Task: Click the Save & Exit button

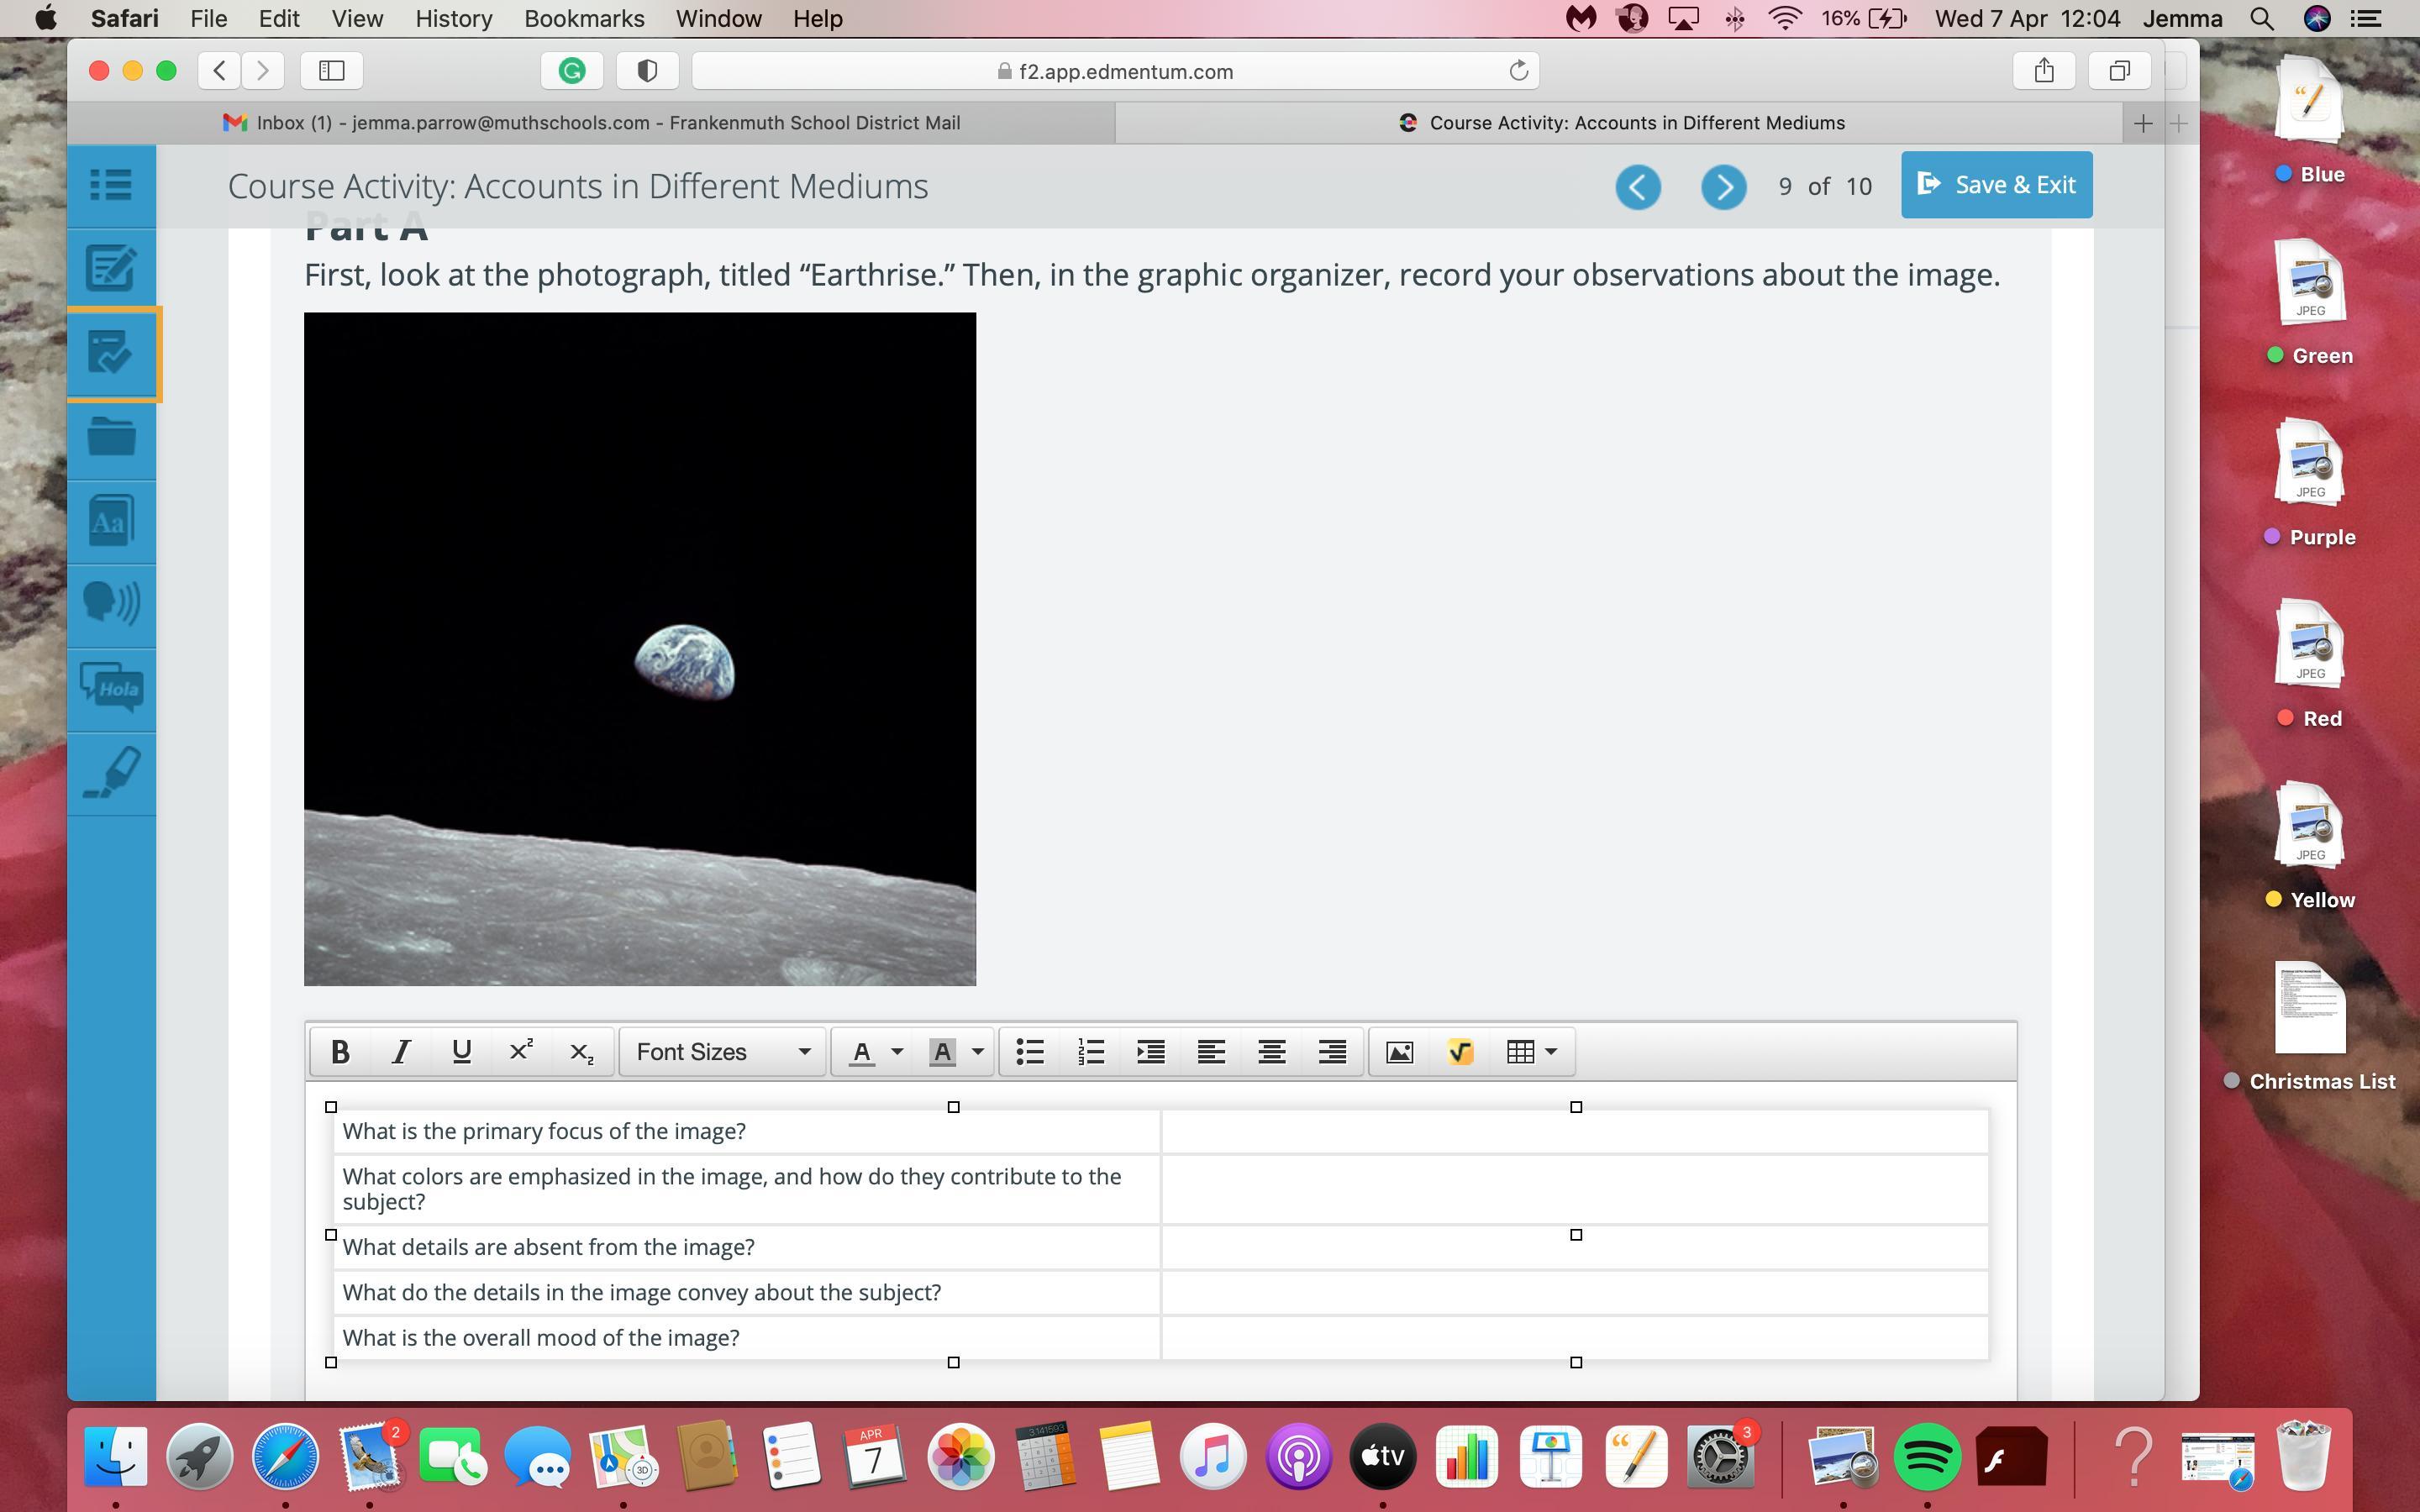Action: click(1996, 185)
